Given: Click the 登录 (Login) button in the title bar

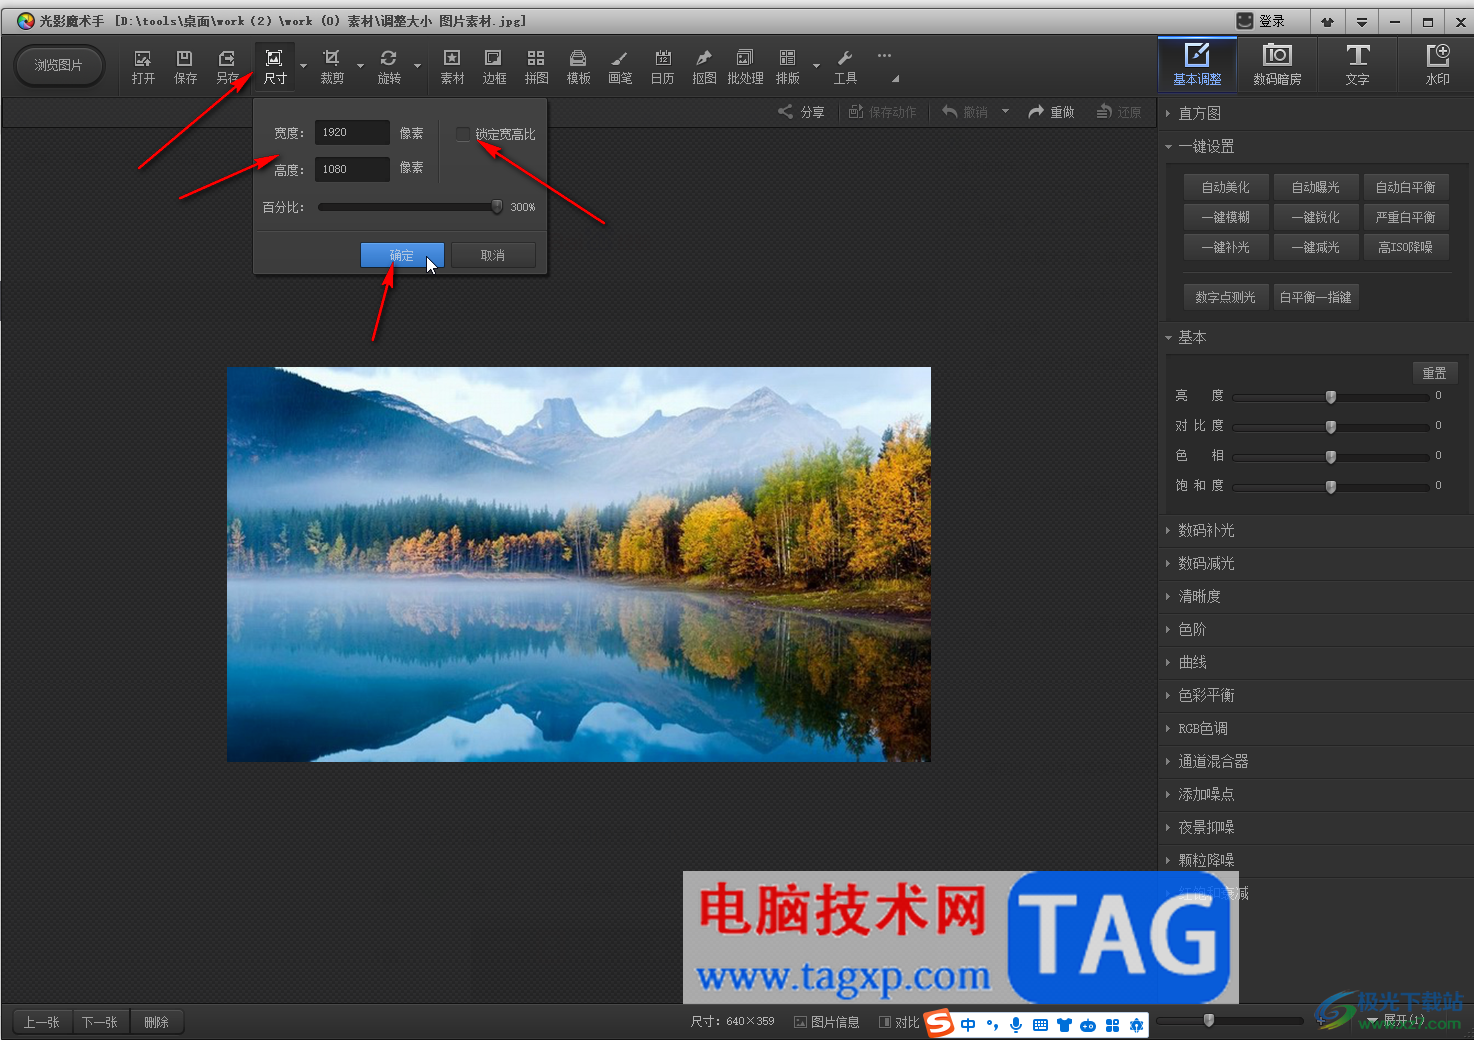Looking at the screenshot, I should click(1260, 21).
